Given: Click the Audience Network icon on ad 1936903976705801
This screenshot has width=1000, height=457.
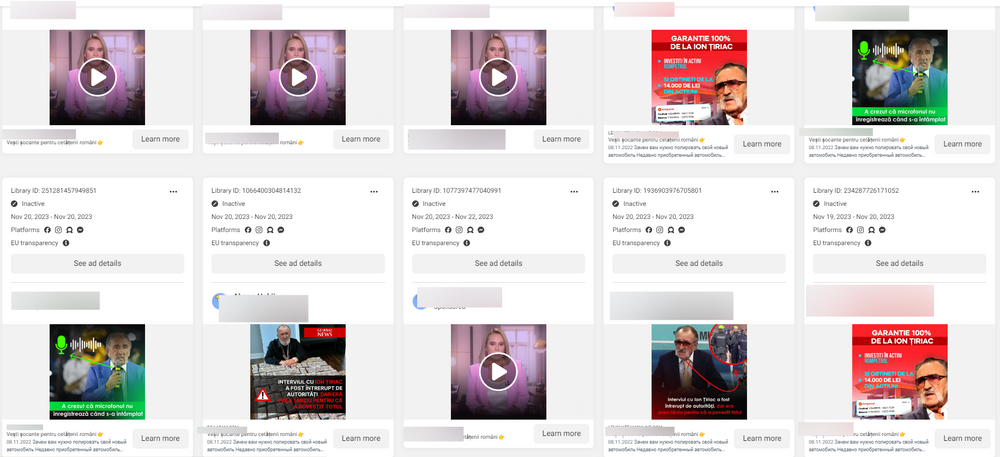Looking at the screenshot, I should tap(670, 230).
